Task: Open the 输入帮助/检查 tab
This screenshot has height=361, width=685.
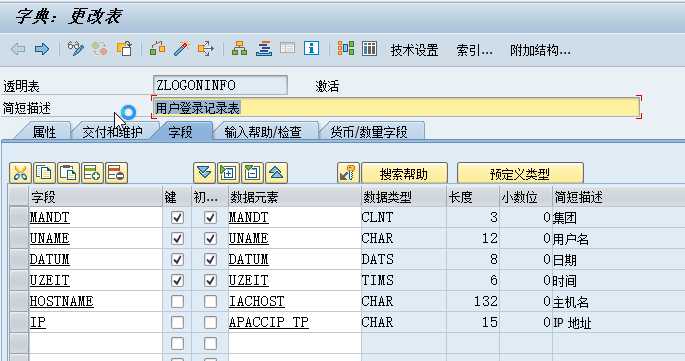Action: [263, 132]
